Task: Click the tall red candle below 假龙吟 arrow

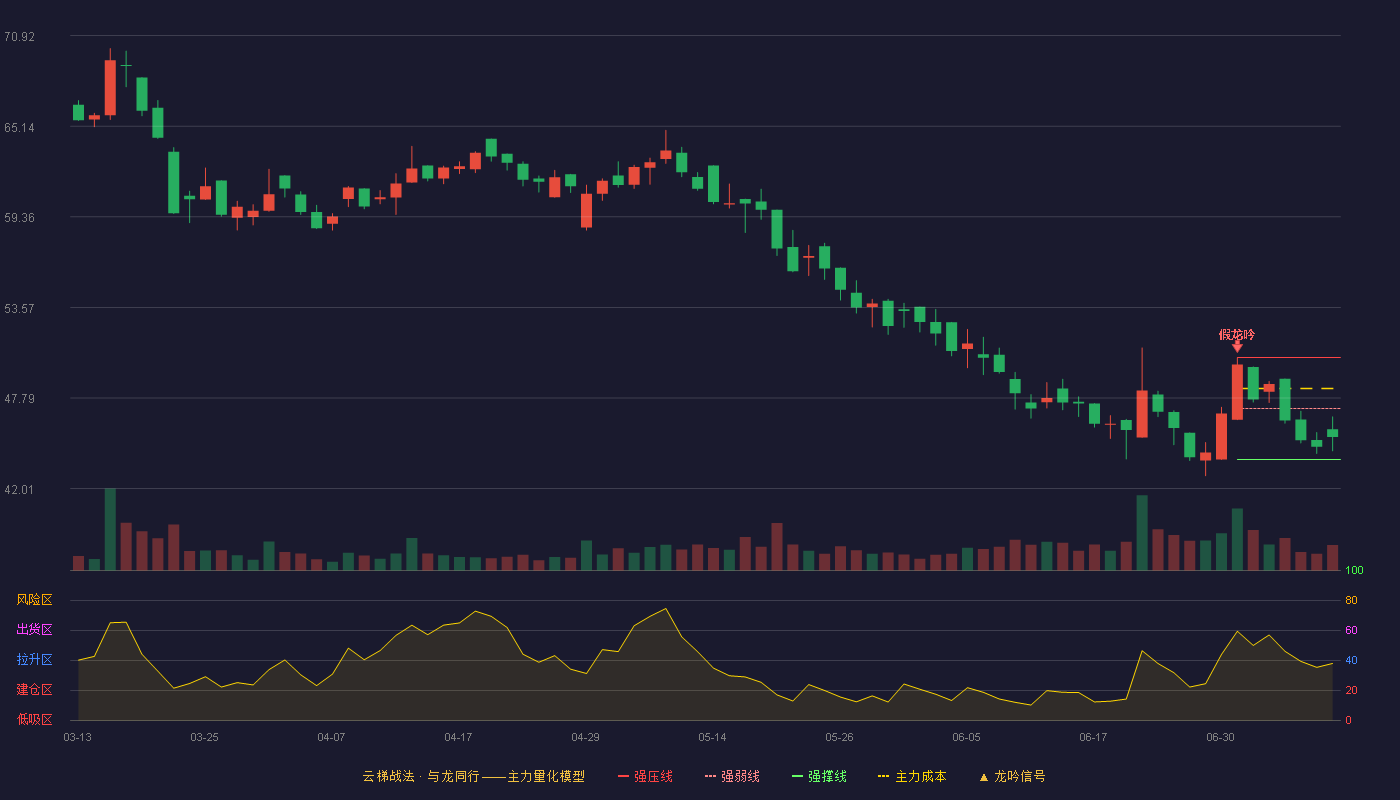Action: tap(1237, 392)
